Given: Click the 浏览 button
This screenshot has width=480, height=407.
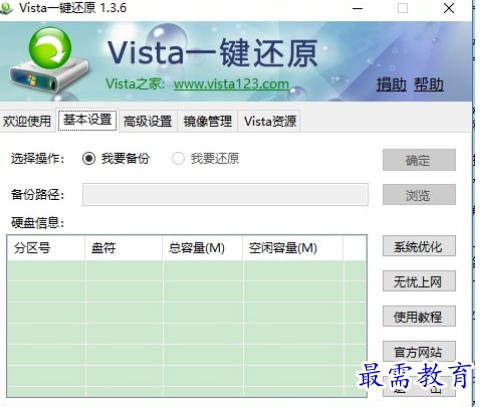Looking at the screenshot, I should [x=419, y=195].
